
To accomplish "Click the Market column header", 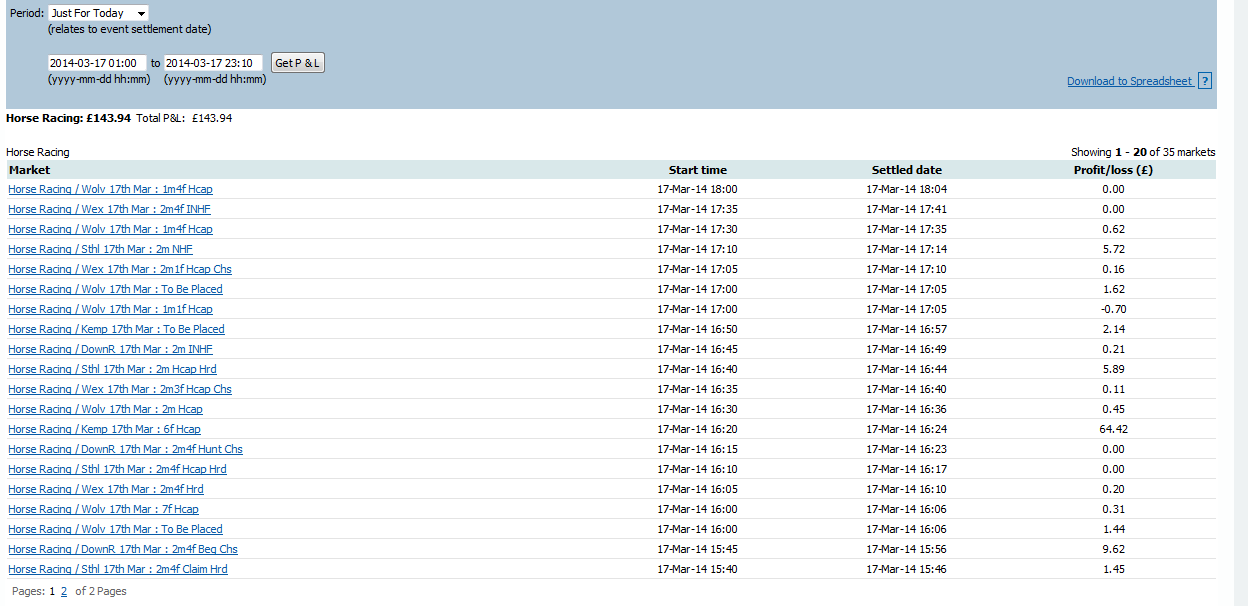I will point(29,170).
